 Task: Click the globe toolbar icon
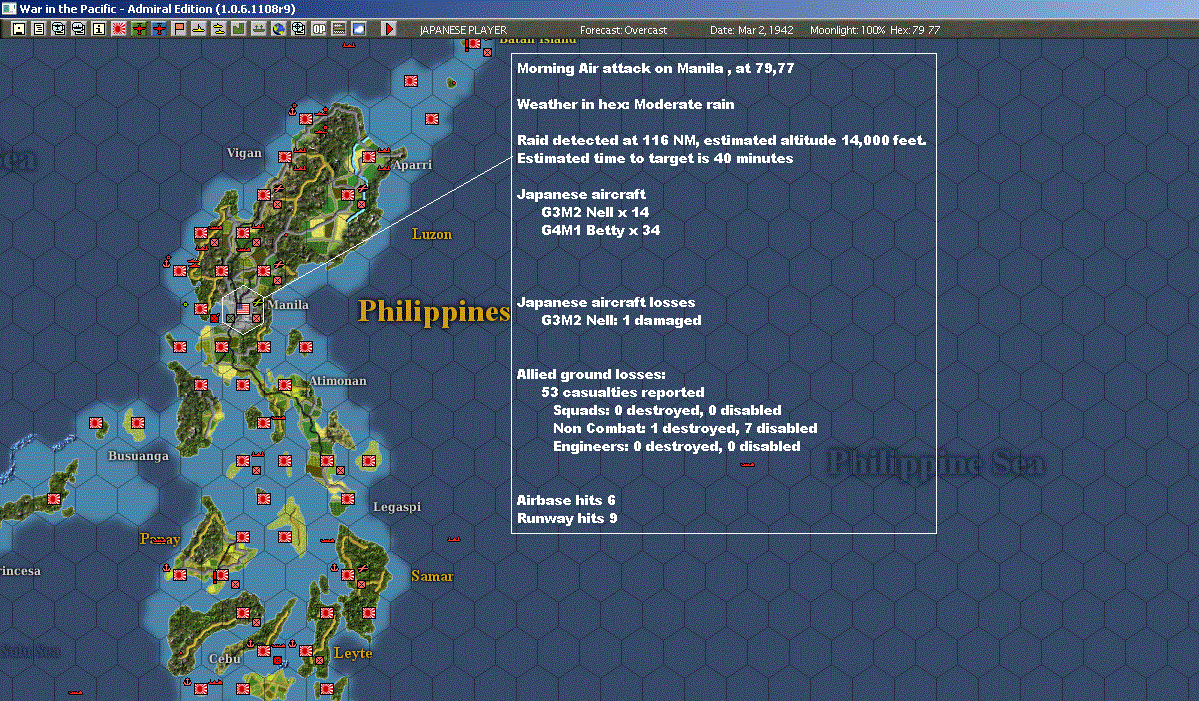278,29
